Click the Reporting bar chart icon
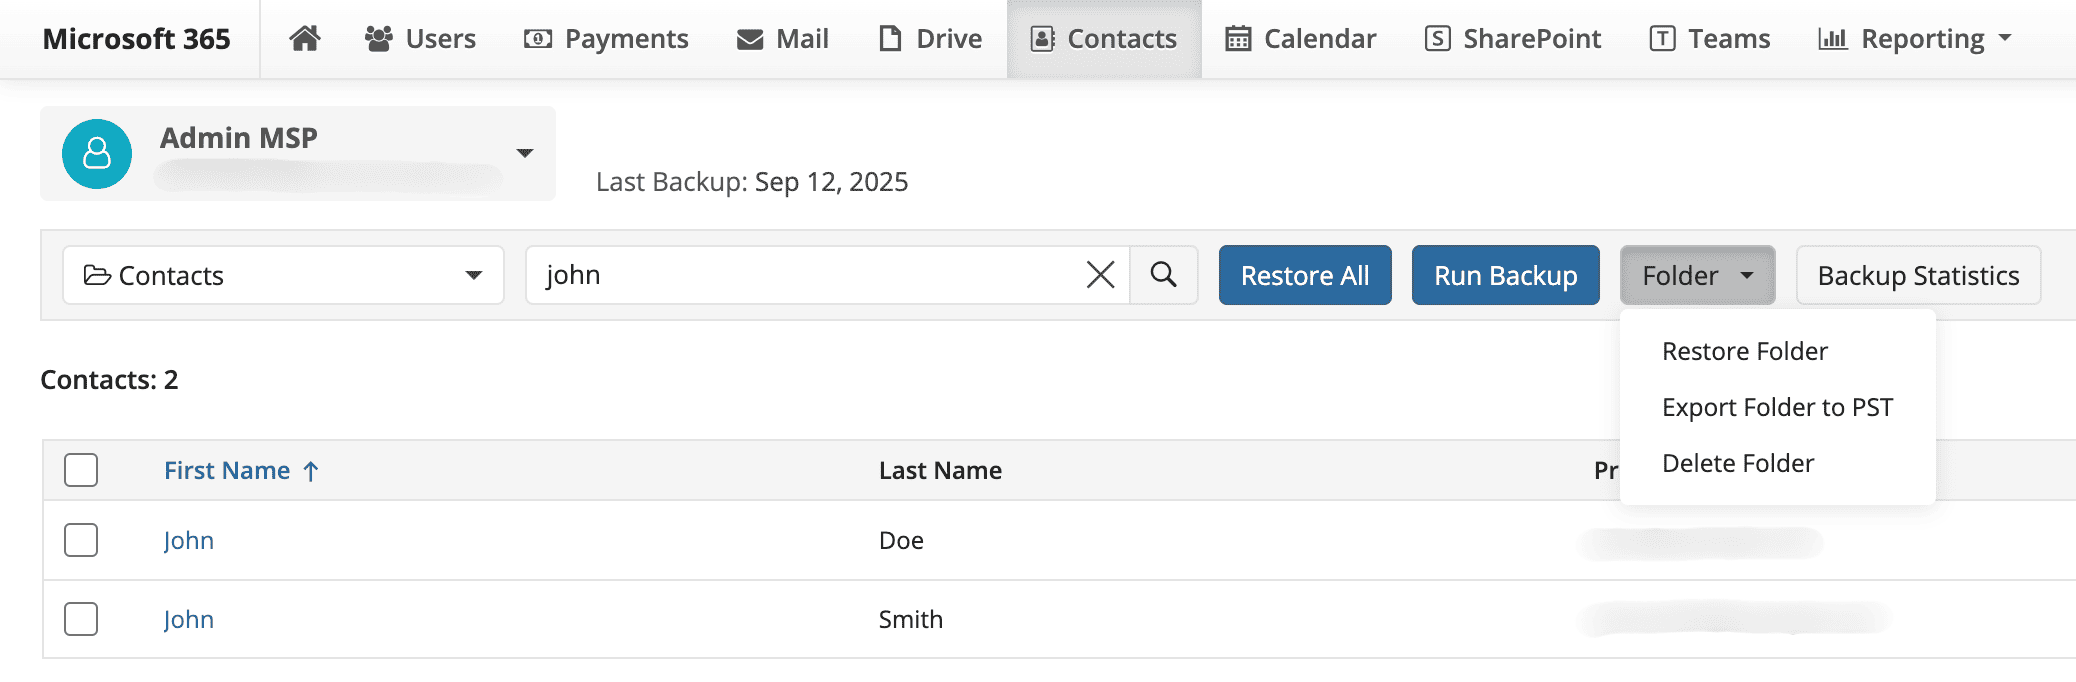The width and height of the screenshot is (2076, 682). click(x=1832, y=39)
